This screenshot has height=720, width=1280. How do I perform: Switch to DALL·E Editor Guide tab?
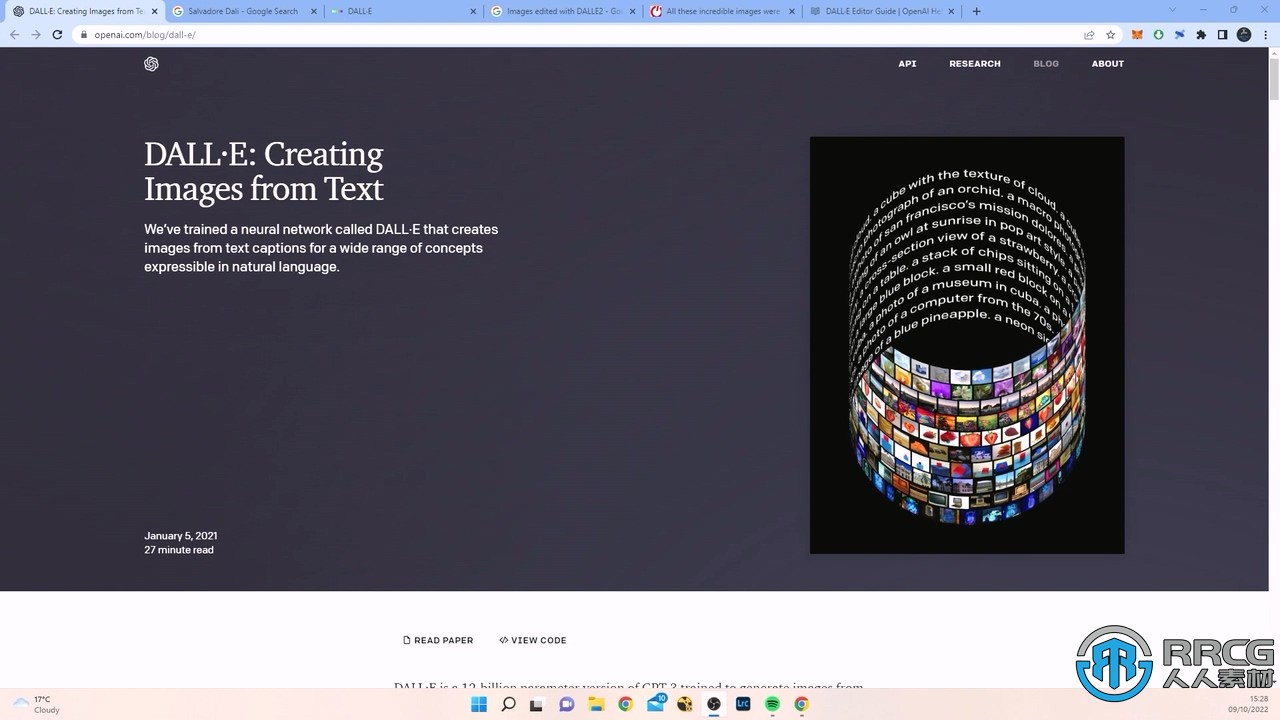click(883, 11)
